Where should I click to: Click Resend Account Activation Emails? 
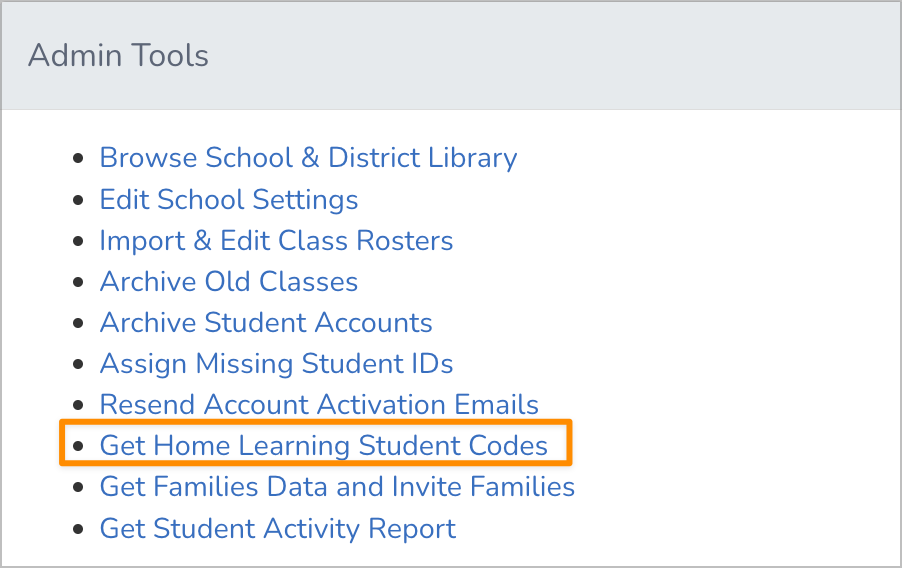tap(319, 405)
